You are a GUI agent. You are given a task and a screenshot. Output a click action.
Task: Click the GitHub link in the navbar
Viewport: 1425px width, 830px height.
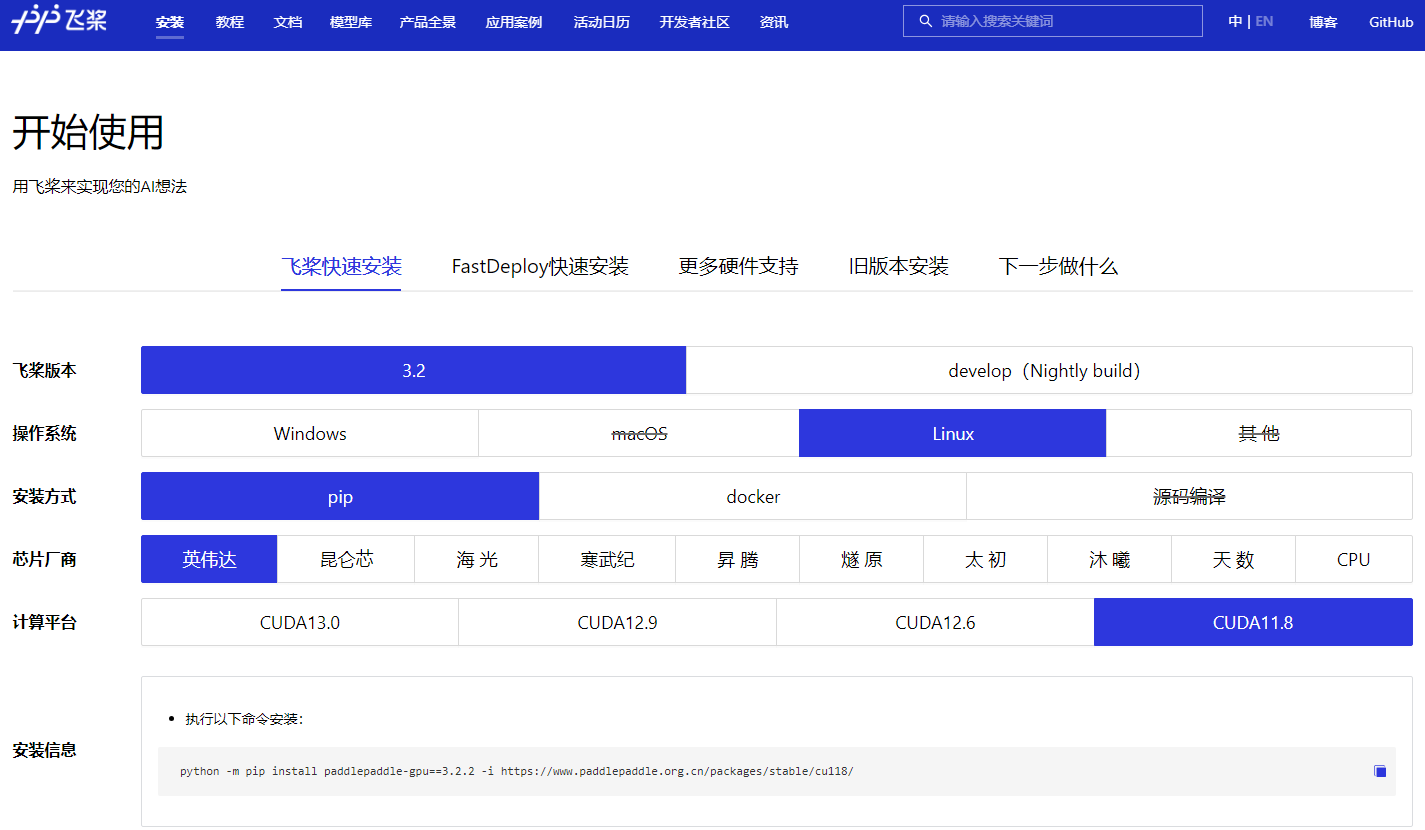click(1390, 21)
